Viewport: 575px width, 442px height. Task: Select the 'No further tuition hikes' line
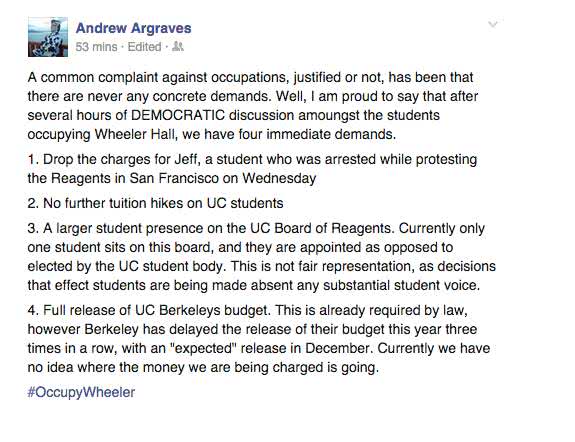pyautogui.click(x=155, y=203)
